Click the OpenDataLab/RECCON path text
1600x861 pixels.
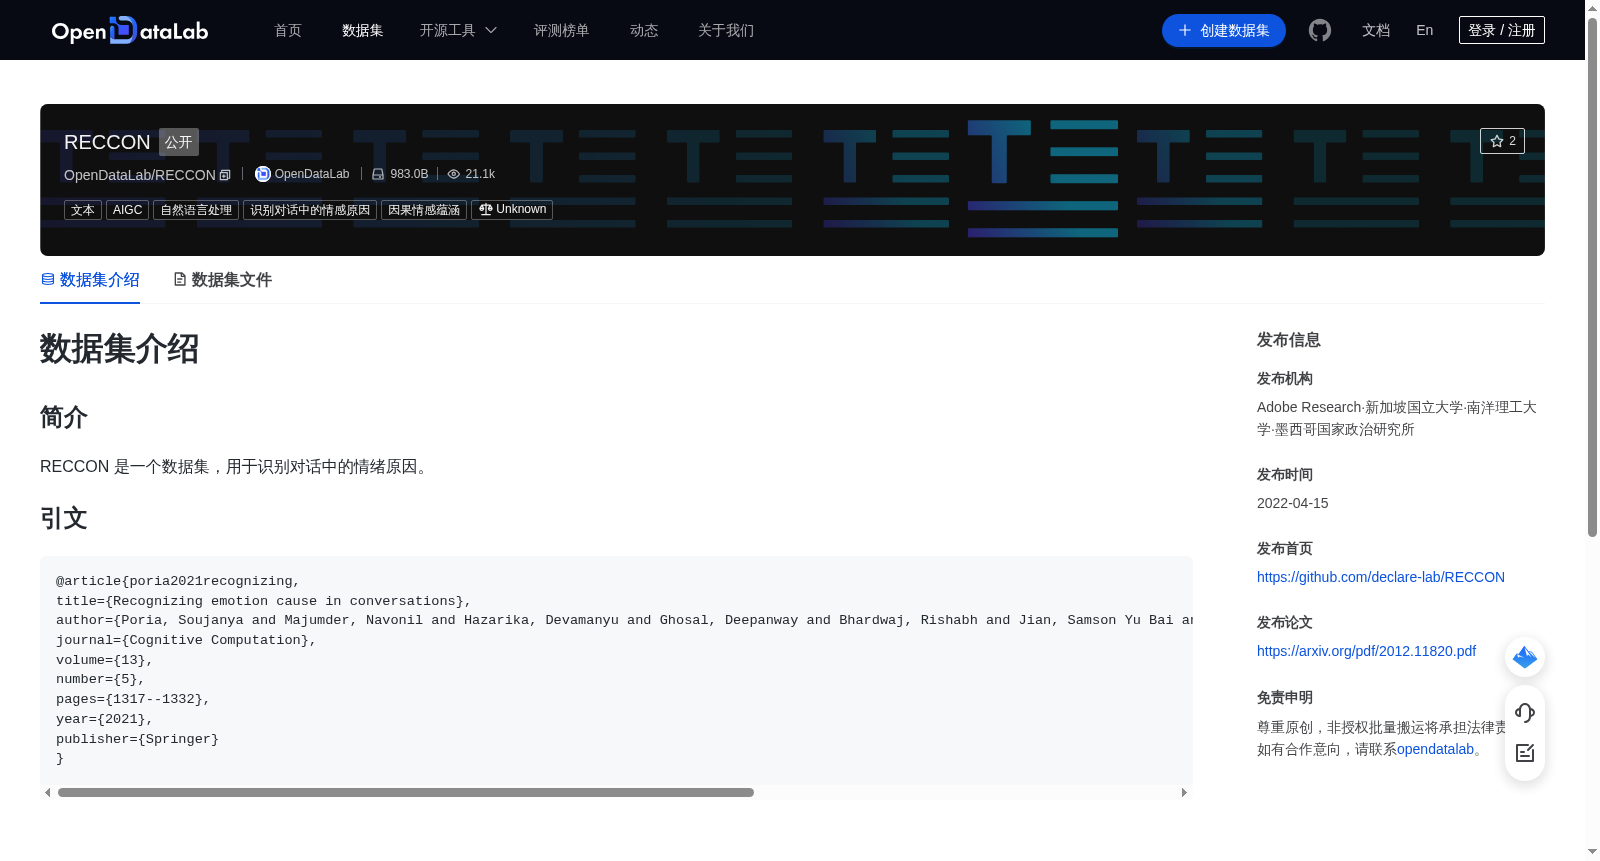[x=140, y=175]
